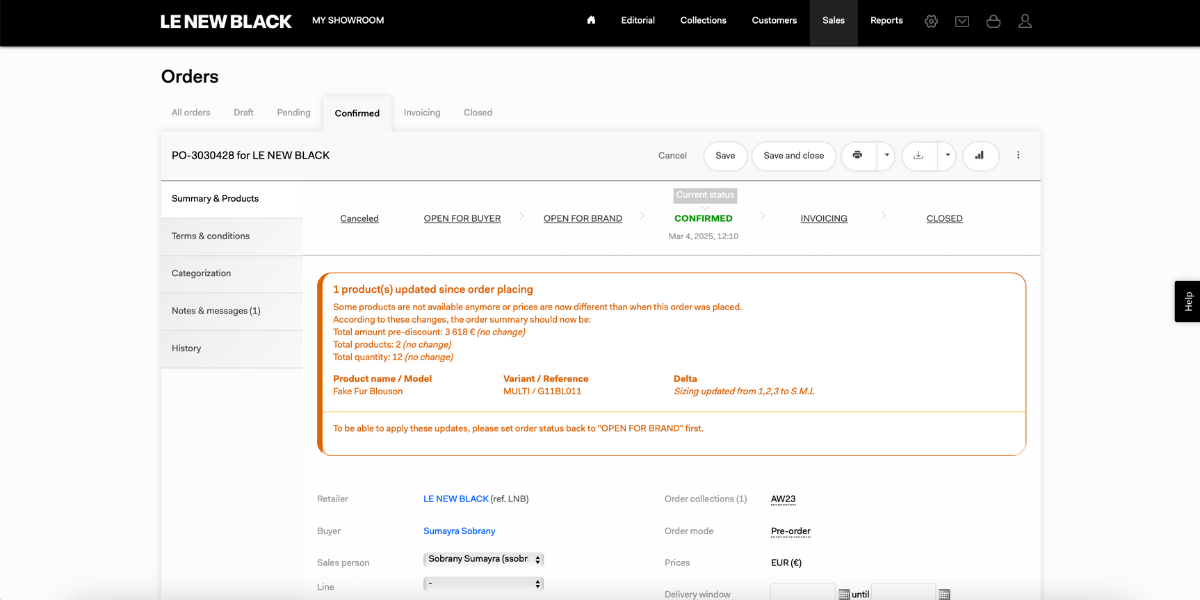The image size is (1200, 600).
Task: Open the Sales person select box
Action: [484, 559]
